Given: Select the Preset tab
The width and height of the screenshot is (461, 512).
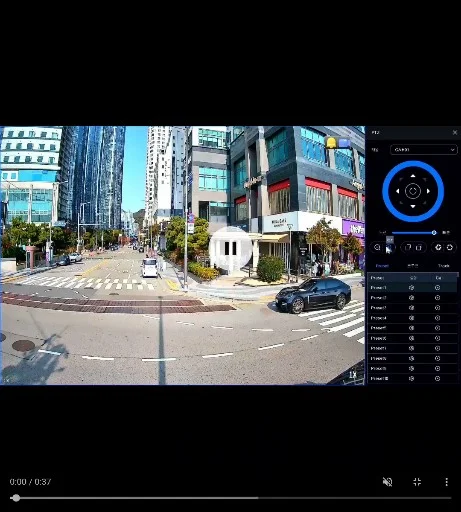Looking at the screenshot, I should (x=382, y=266).
